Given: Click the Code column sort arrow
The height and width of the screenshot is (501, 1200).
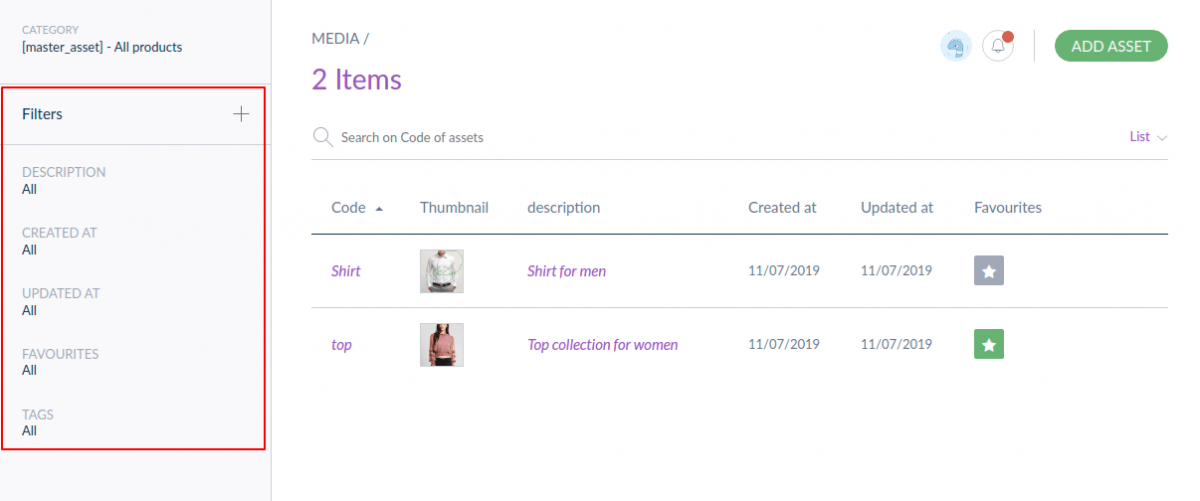Looking at the screenshot, I should point(379,209).
